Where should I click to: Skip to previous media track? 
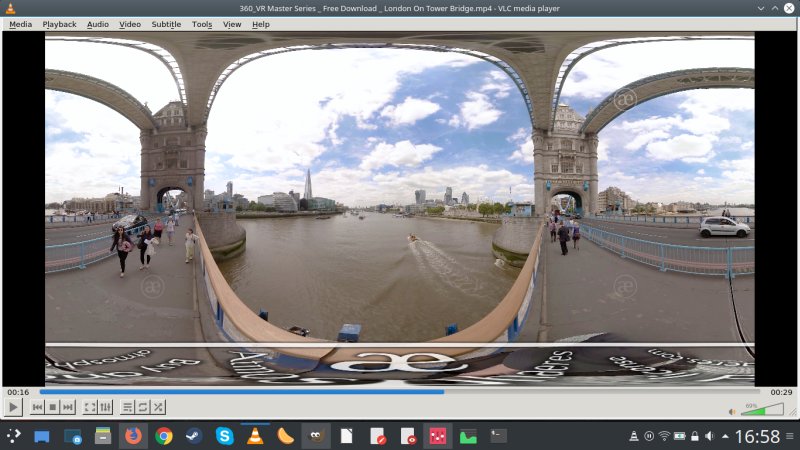38,407
